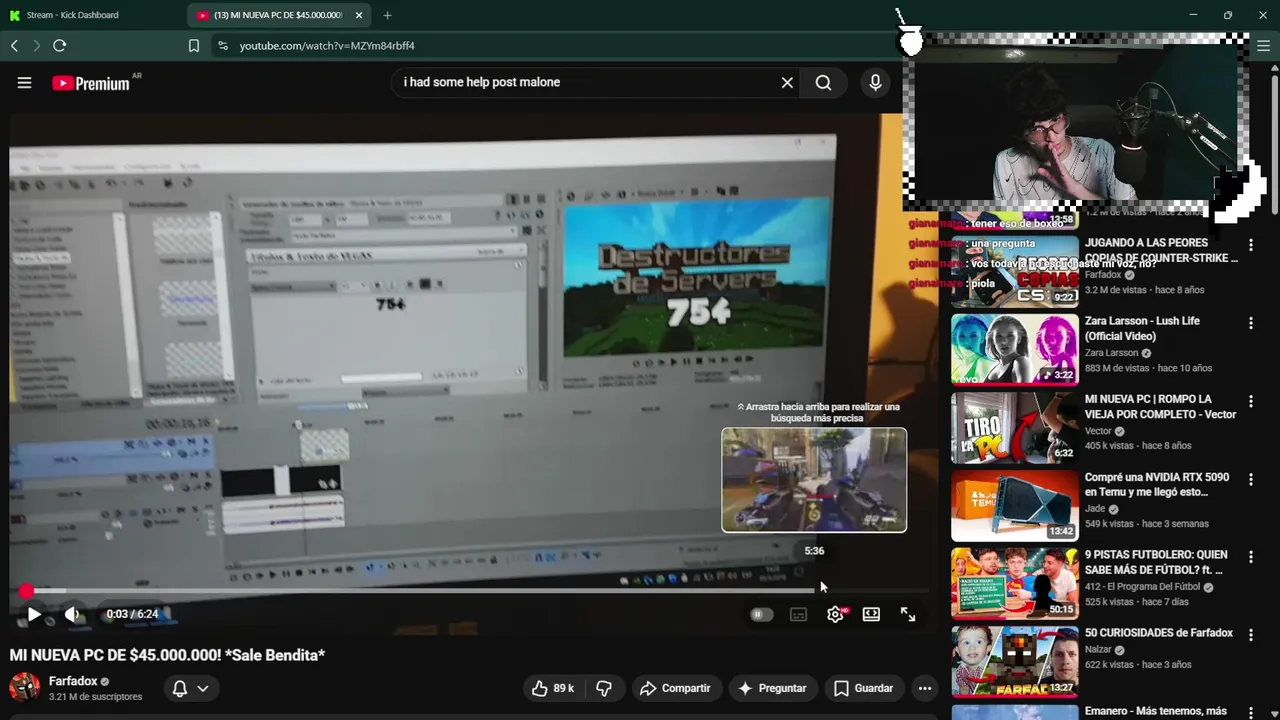1280x720 pixels.
Task: Open Zara Larsson - Lush Life title
Action: pyautogui.click(x=1142, y=328)
